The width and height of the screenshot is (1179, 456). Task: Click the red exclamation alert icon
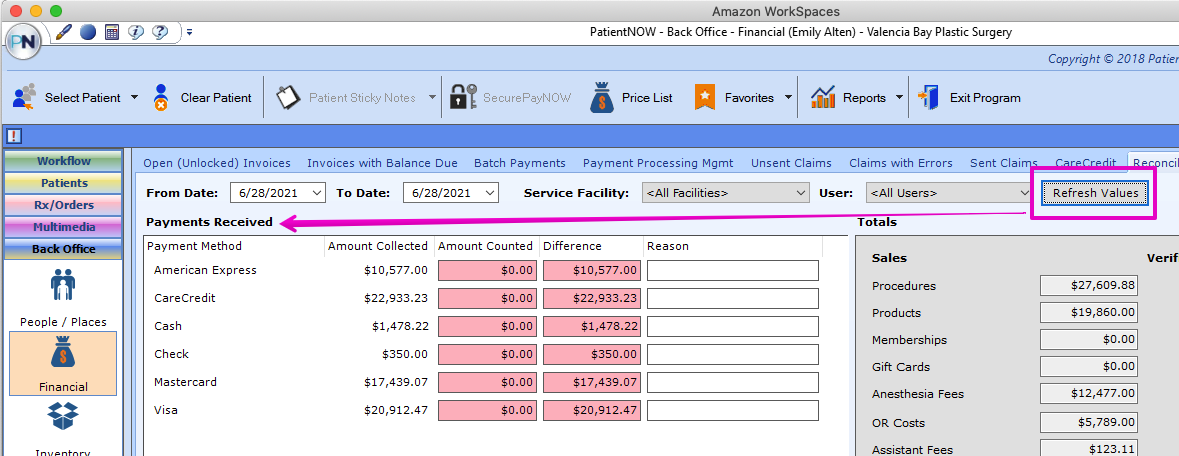[14, 136]
